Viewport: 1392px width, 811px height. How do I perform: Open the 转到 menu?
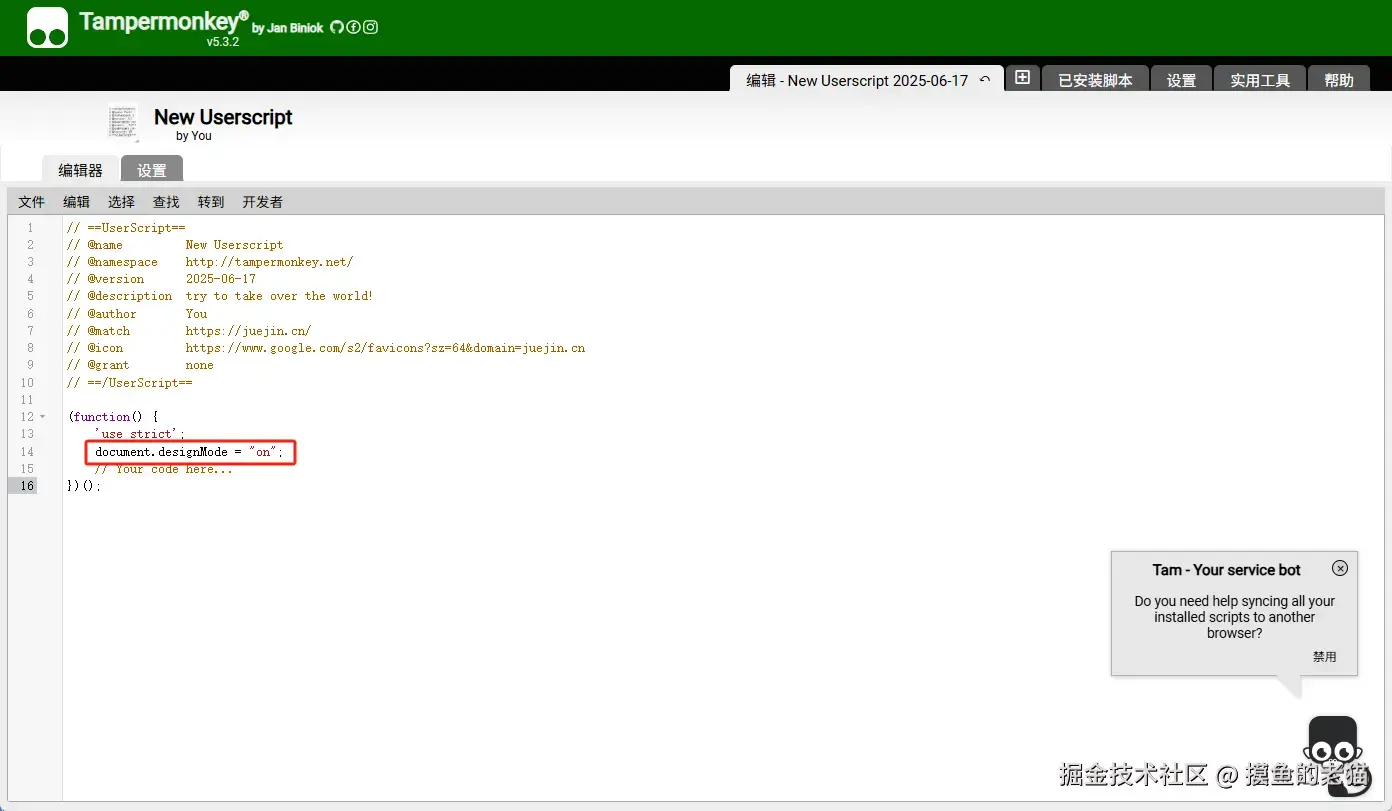point(211,202)
